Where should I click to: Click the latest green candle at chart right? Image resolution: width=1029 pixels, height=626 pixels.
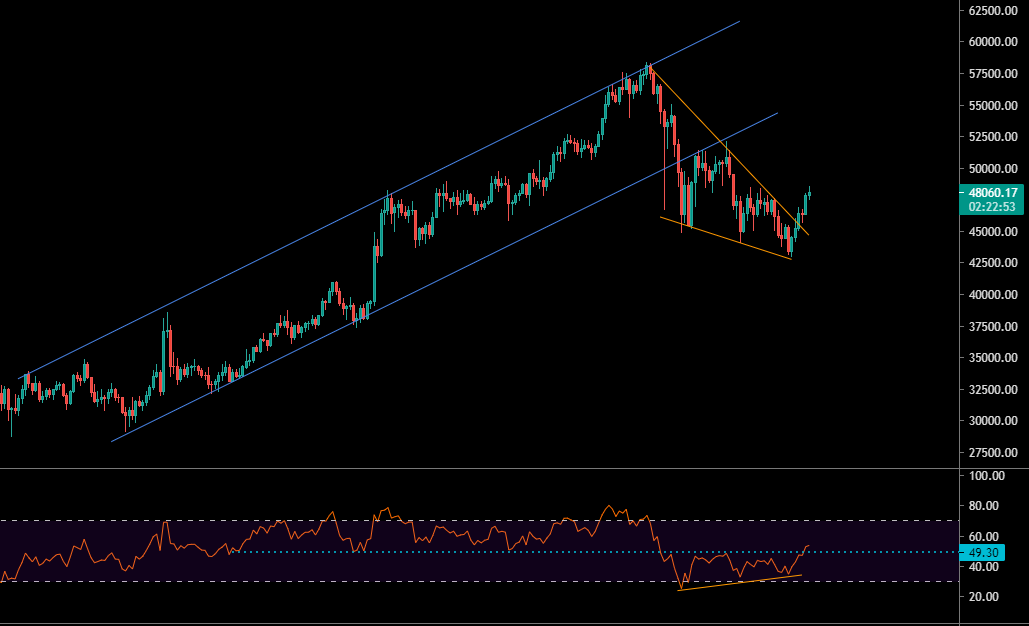point(808,195)
